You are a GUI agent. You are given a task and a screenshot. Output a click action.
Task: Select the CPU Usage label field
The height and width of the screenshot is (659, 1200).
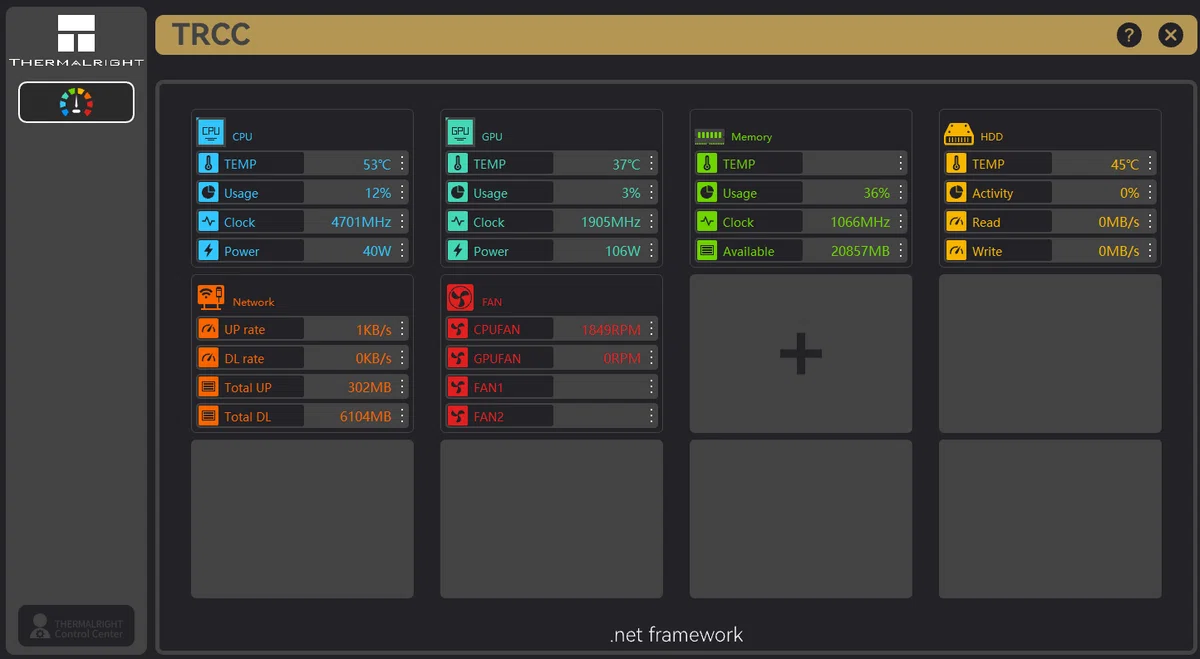click(x=262, y=192)
